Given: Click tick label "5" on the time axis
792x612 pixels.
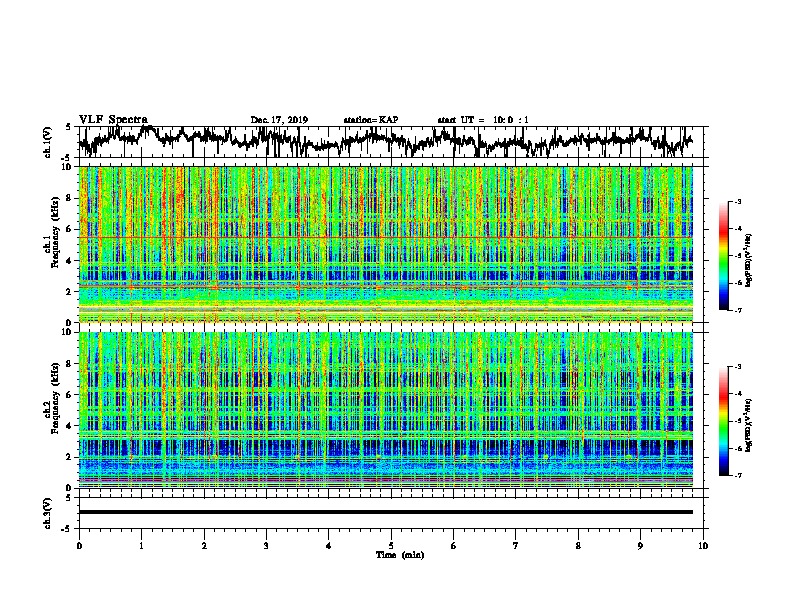Looking at the screenshot, I should [x=391, y=546].
